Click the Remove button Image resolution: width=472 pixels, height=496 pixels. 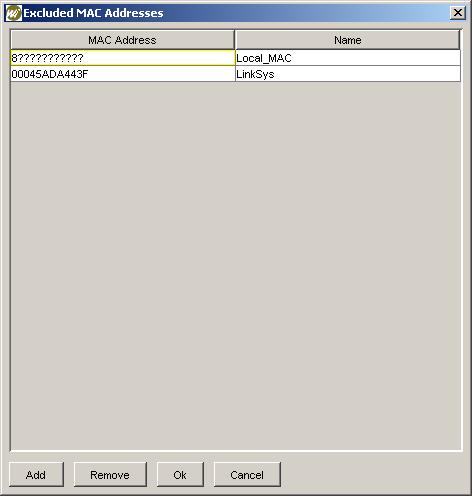click(x=110, y=474)
